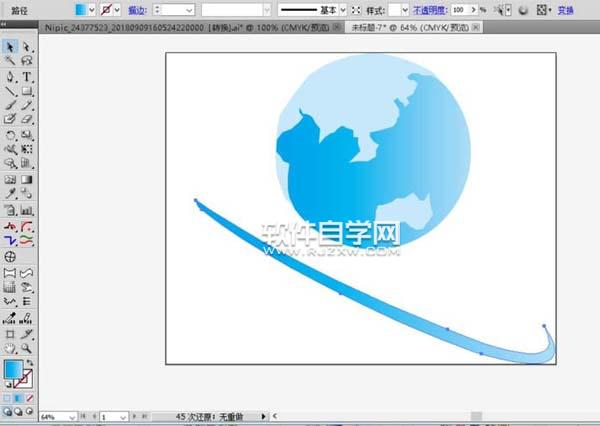Select the Pencil tool
Viewport: 600px width, 426px height.
pyautogui.click(x=26, y=105)
